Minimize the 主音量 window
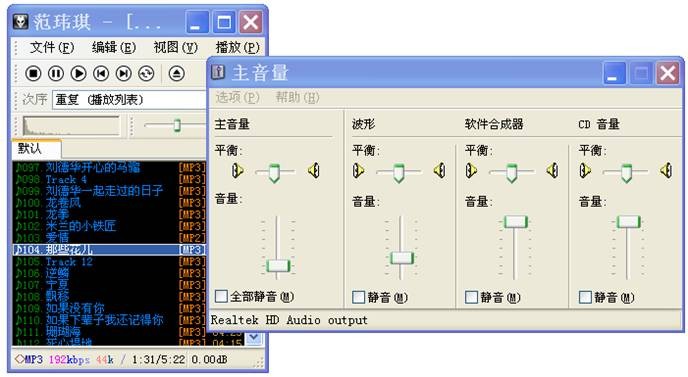 614,73
